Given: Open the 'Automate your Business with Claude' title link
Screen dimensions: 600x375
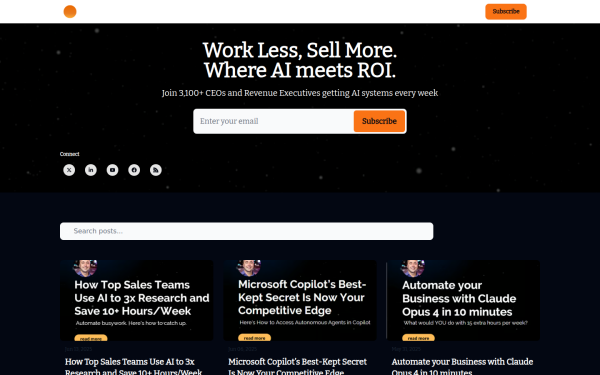Looking at the screenshot, I should coord(462,367).
